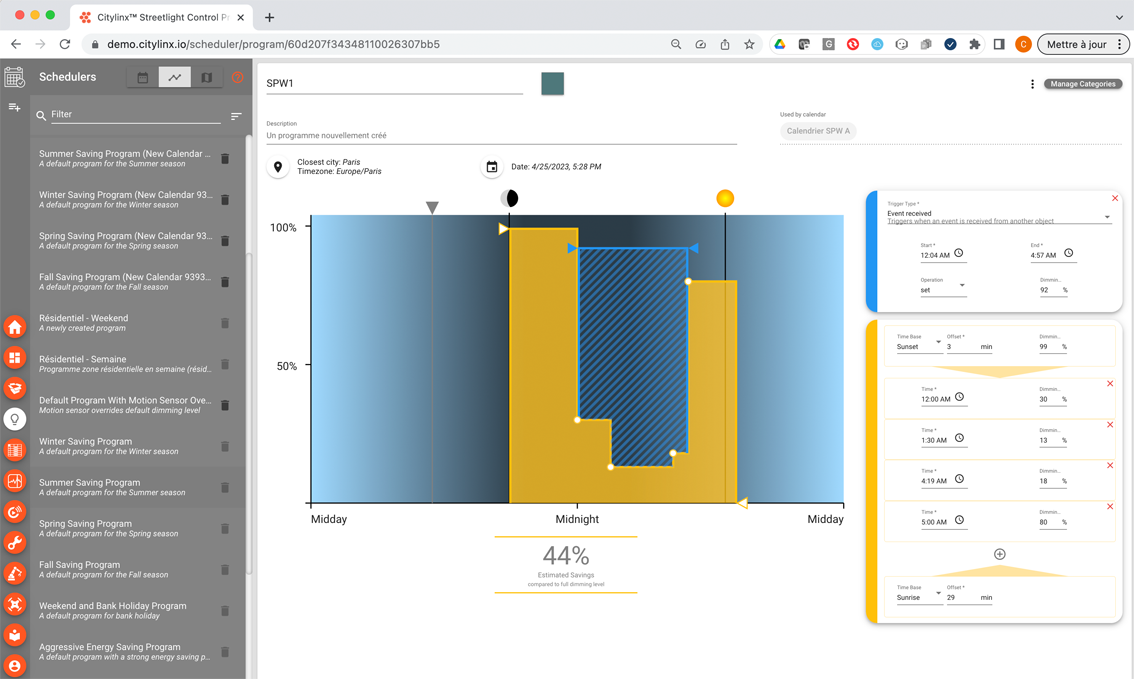
Task: Click the half-moon sunset marker on graph
Action: point(509,198)
